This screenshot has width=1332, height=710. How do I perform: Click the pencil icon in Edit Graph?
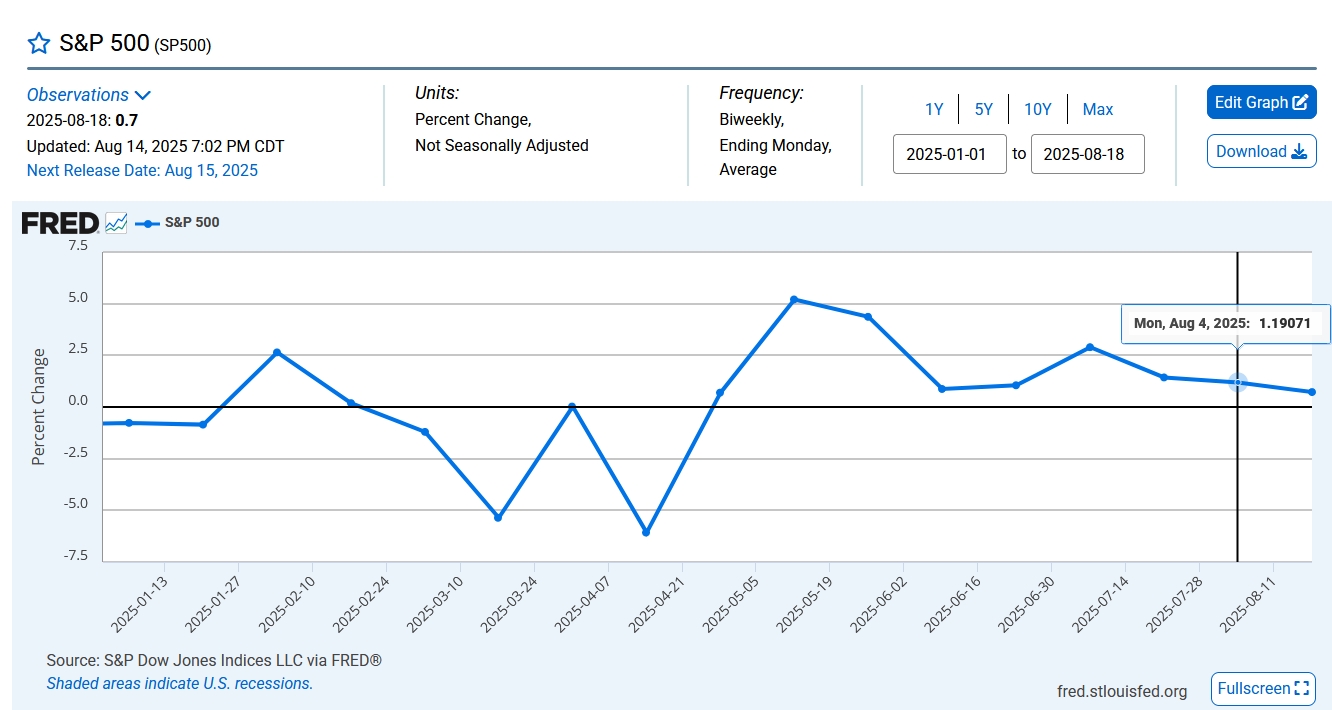(1300, 103)
